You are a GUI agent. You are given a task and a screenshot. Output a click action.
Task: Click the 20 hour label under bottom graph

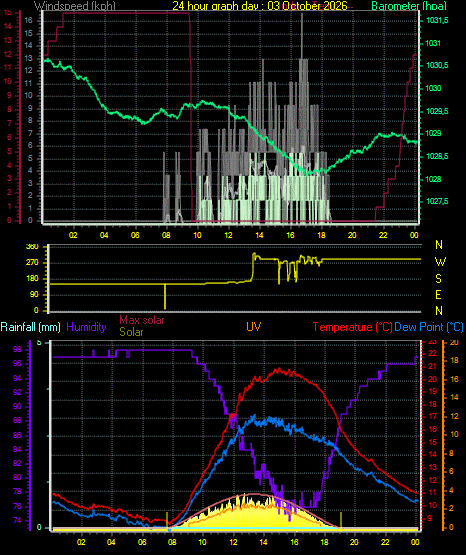(354, 542)
